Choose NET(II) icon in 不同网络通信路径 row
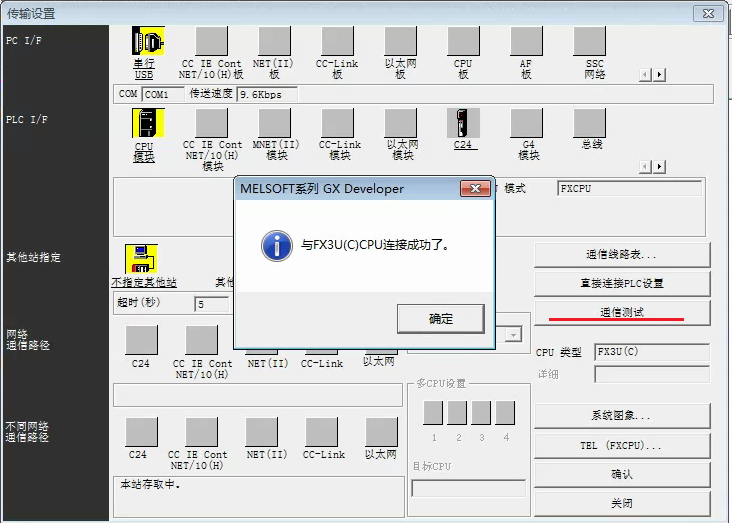The width and height of the screenshot is (732, 523). (x=261, y=432)
